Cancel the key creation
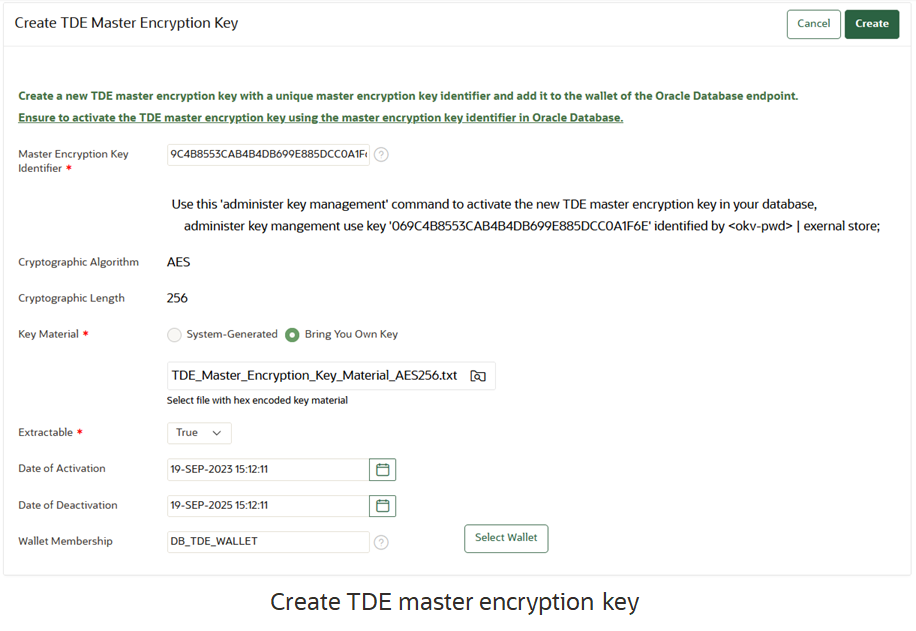Screen dimensions: 916x631 pos(813,24)
